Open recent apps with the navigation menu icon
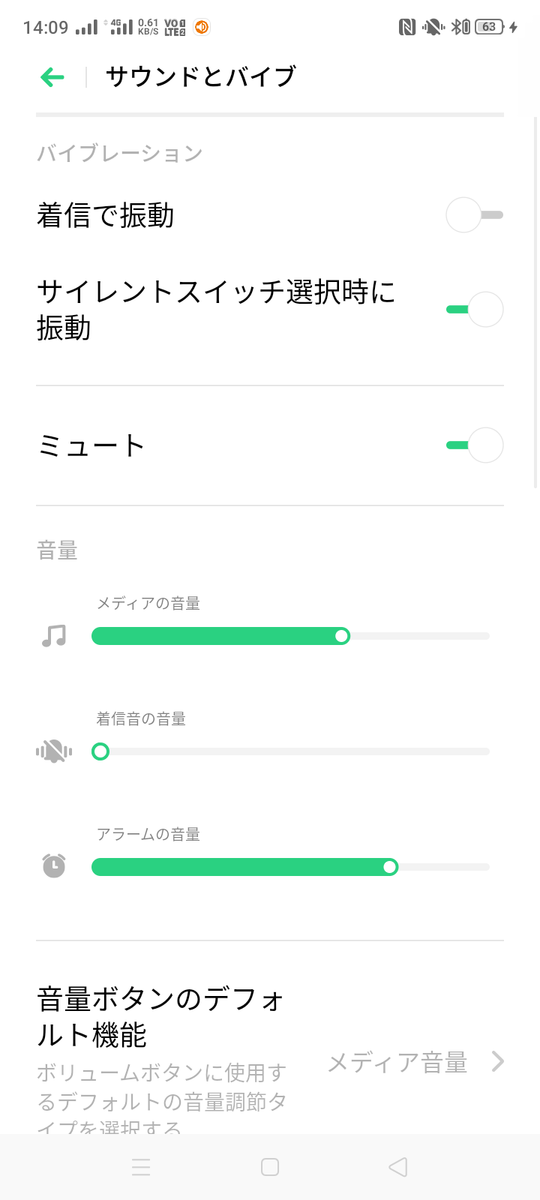The width and height of the screenshot is (540, 1200). coord(141,1166)
